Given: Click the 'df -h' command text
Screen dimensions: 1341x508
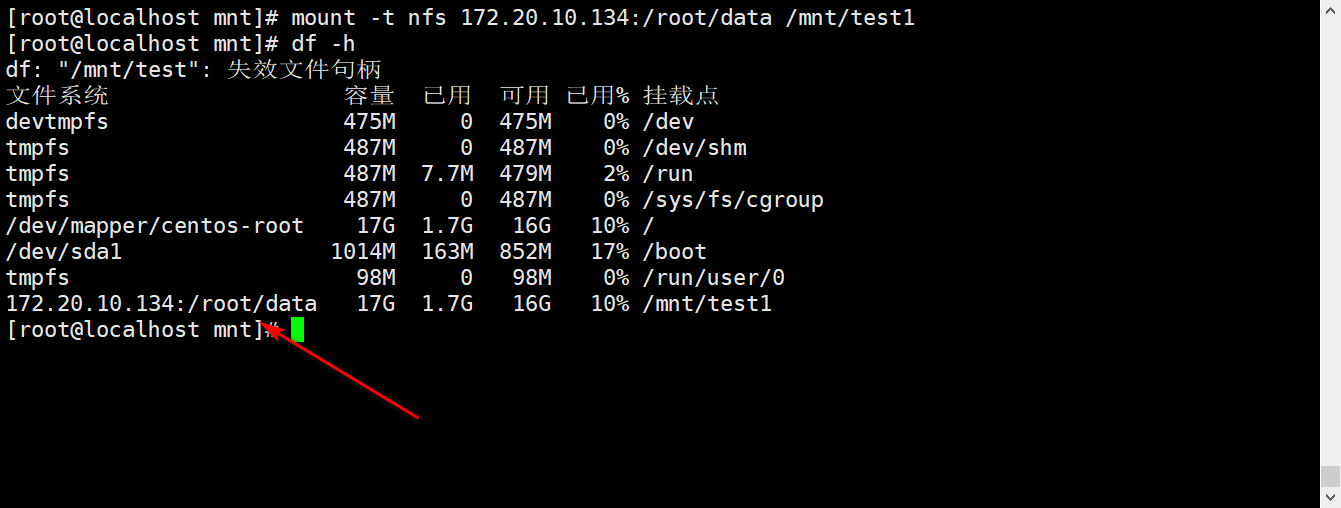Looking at the screenshot, I should tap(323, 44).
